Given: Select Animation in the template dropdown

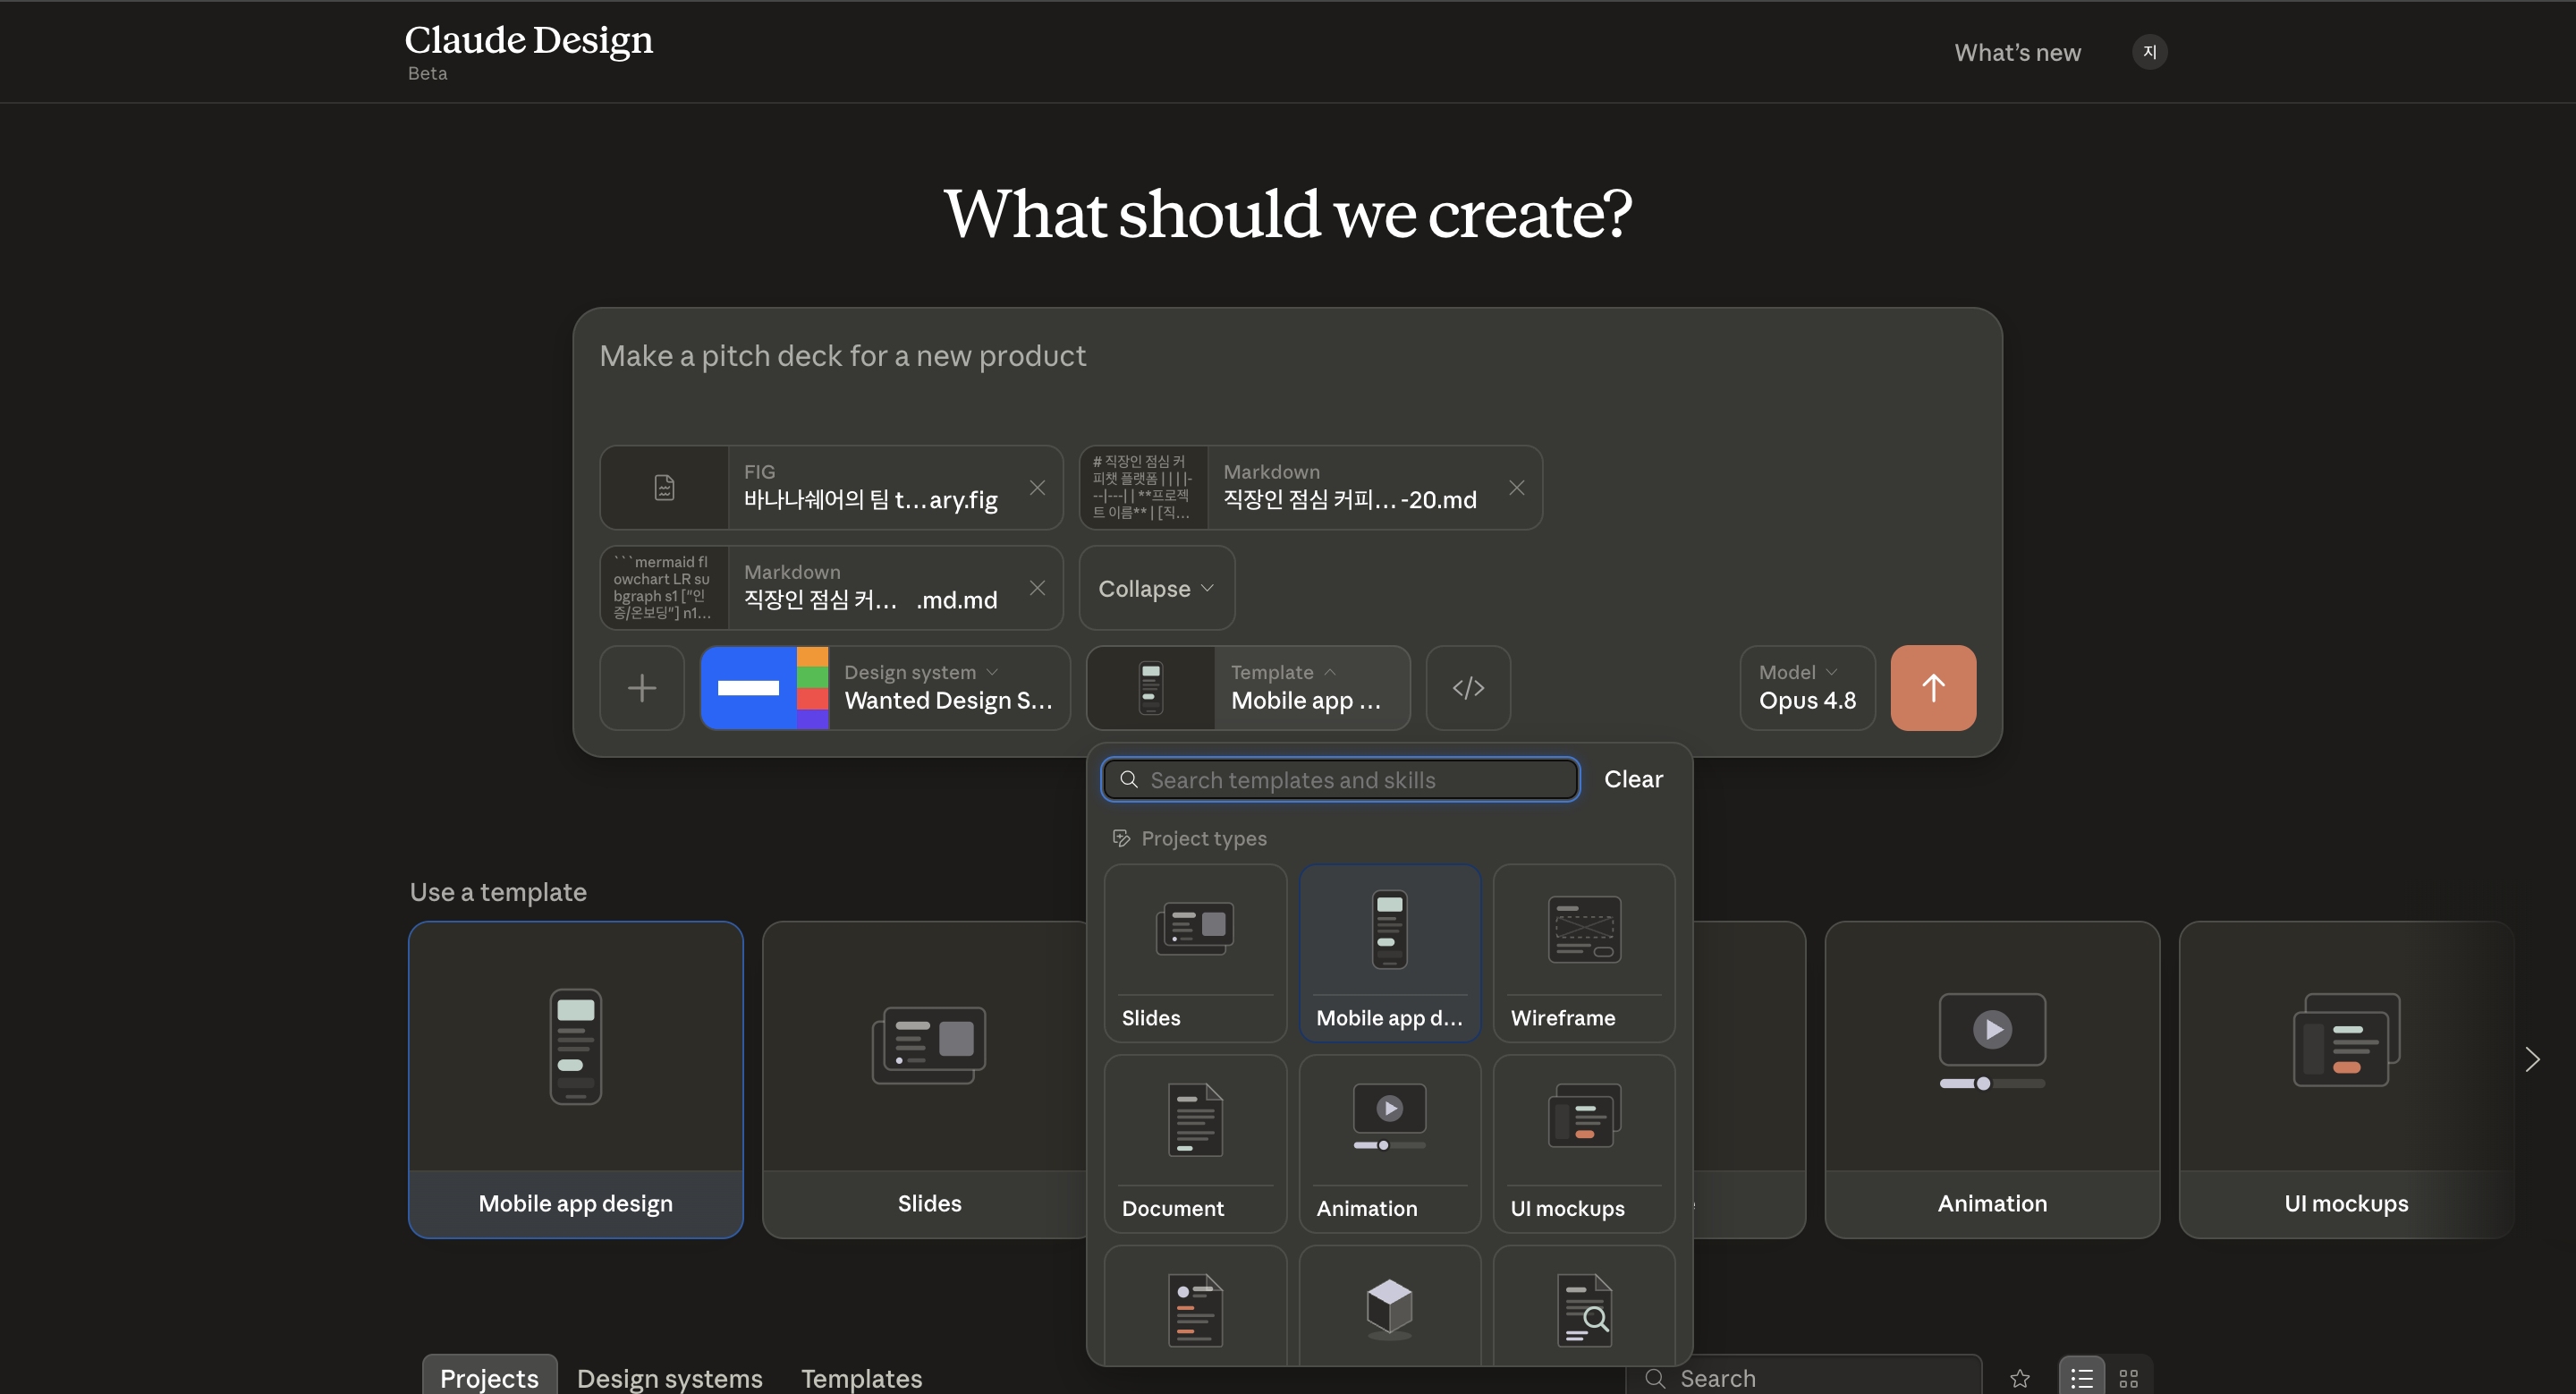Looking at the screenshot, I should [x=1389, y=1144].
